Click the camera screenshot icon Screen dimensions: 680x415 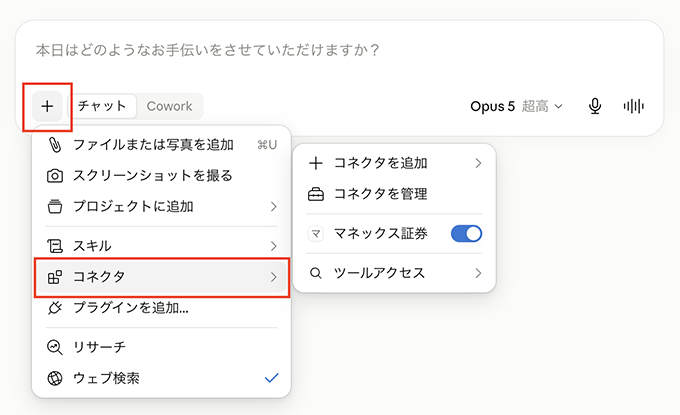[55, 176]
